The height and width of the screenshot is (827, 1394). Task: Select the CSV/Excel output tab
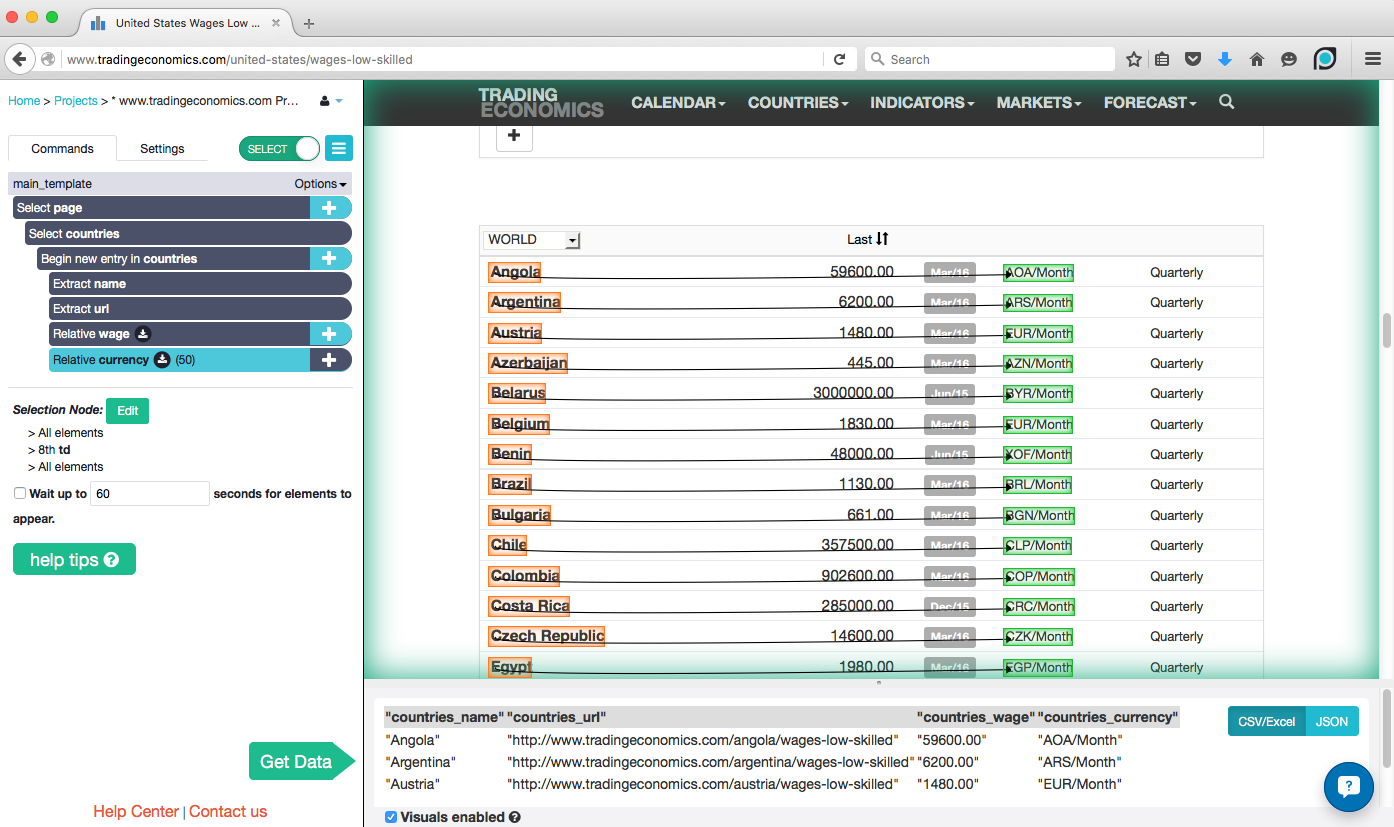click(x=1266, y=721)
